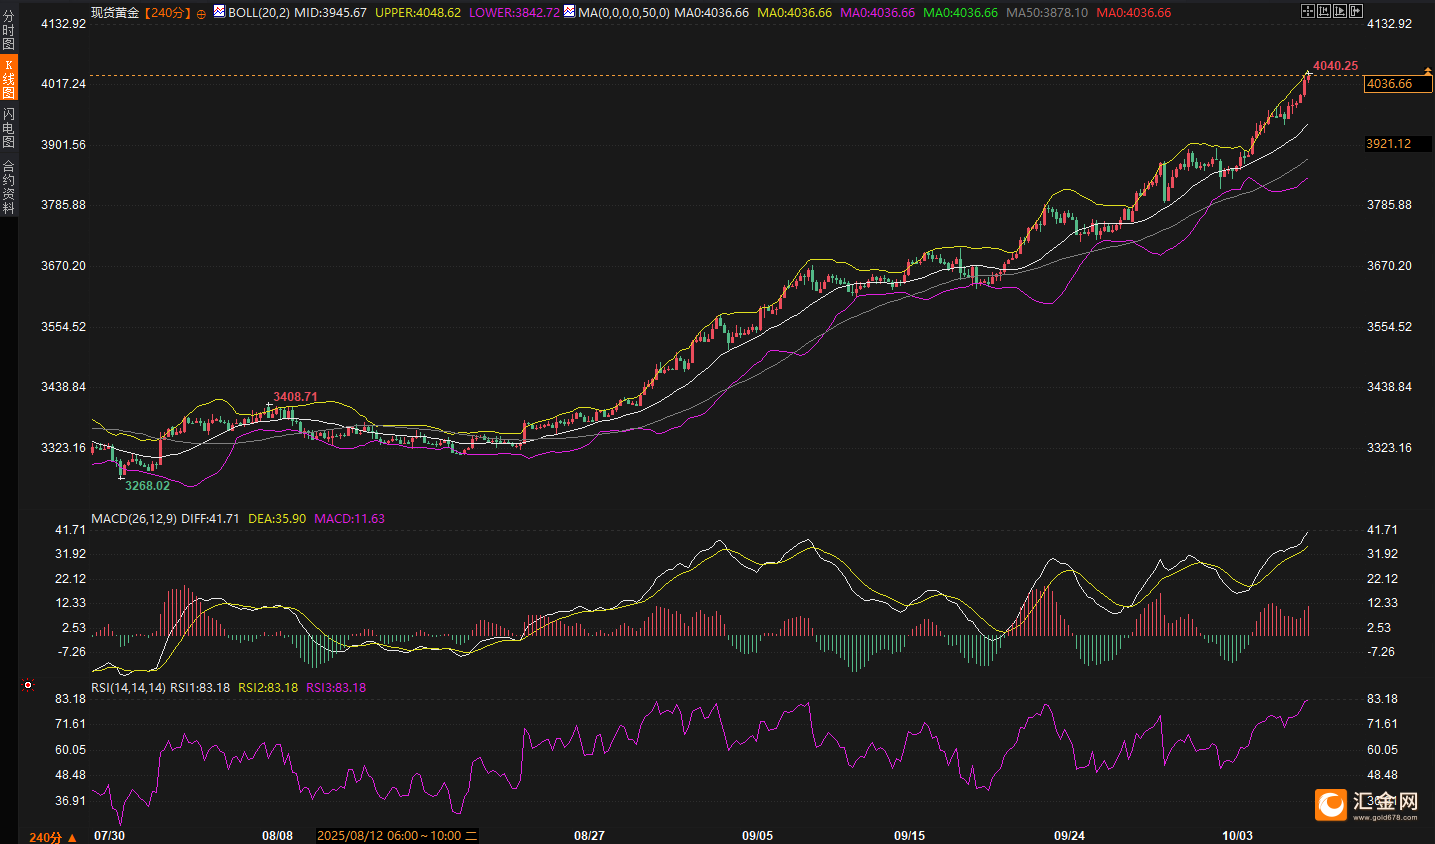1435x844 pixels.
Task: Click the crosshair cursor icon at top right
Action: pos(1307,11)
